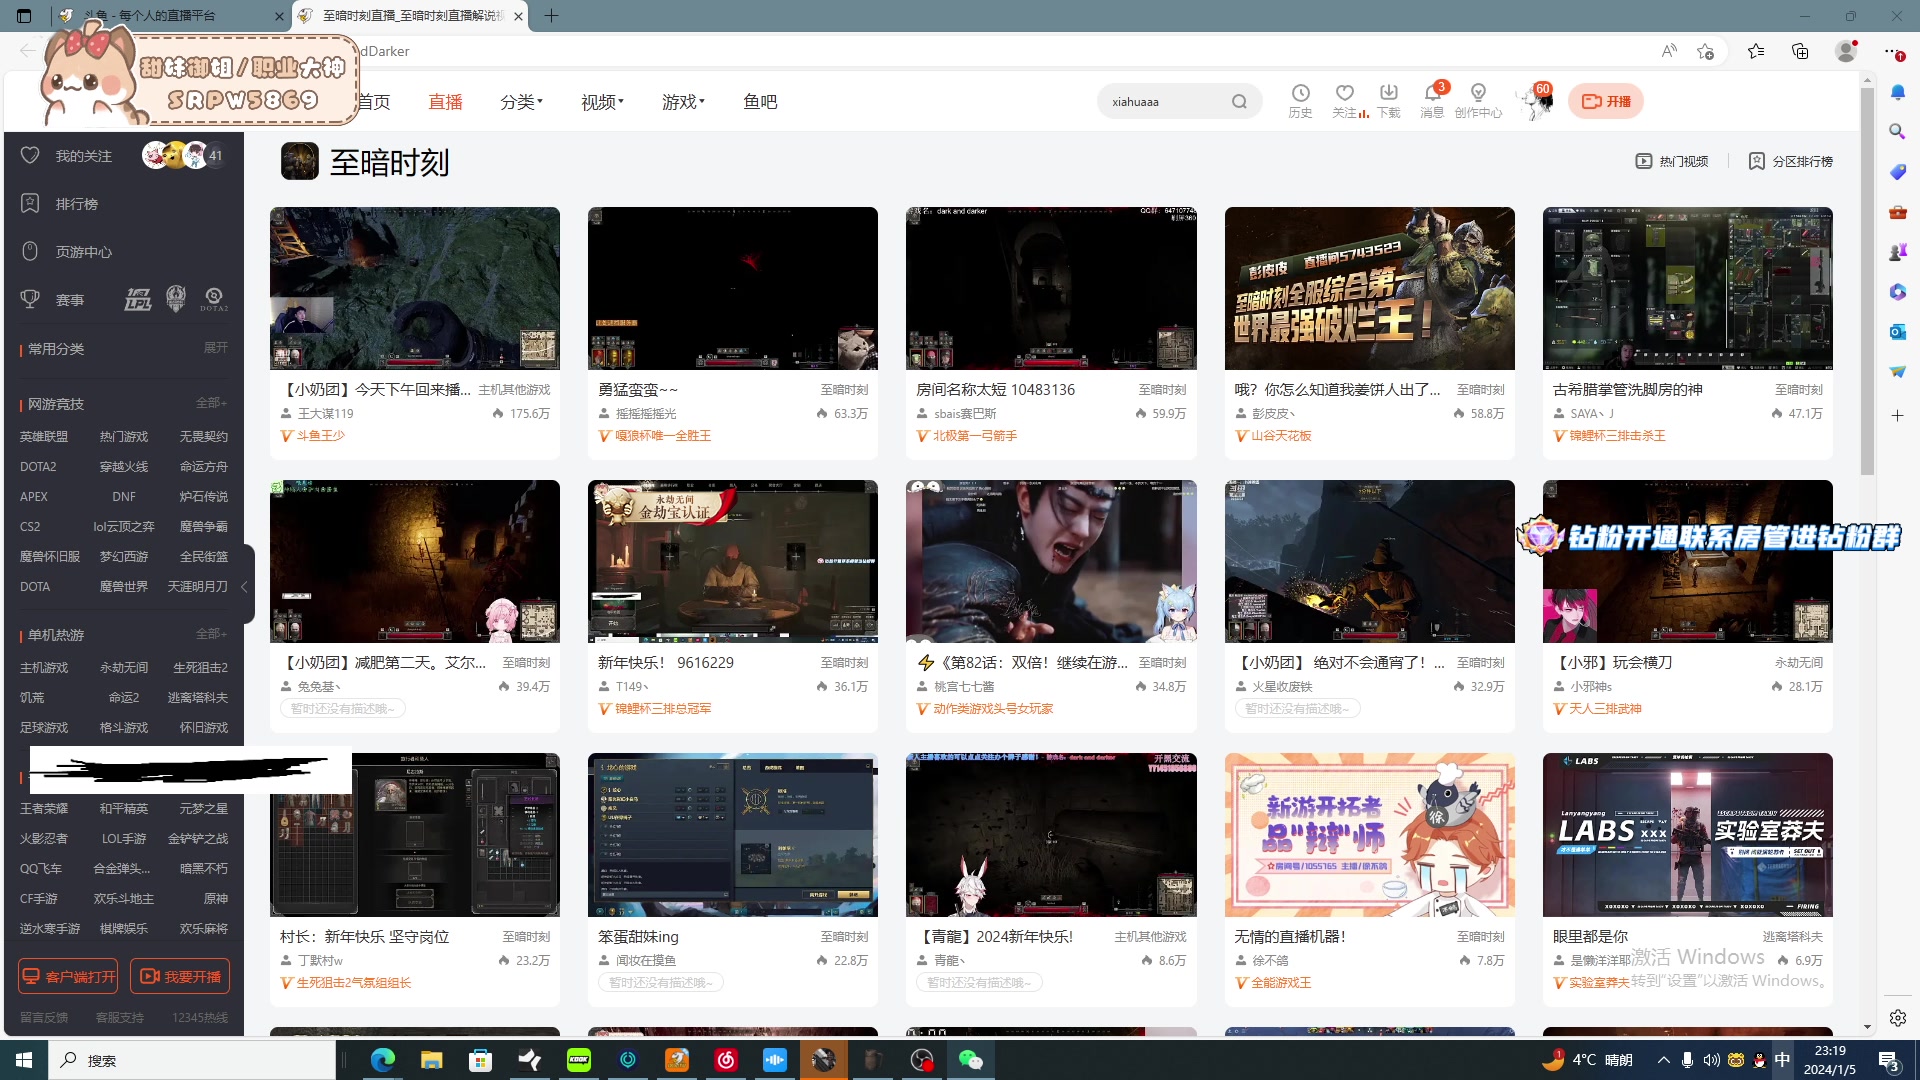The height and width of the screenshot is (1080, 1920).
Task: Open the 古希腊掌管洗脚房的神 stream title
Action: (x=1628, y=390)
